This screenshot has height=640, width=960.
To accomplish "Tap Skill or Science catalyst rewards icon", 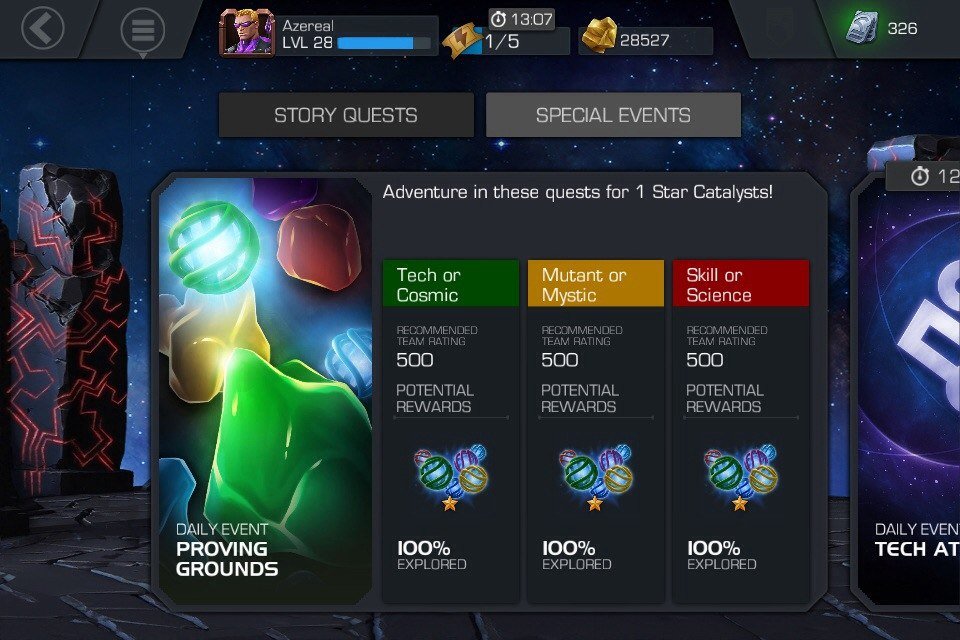I will point(741,476).
